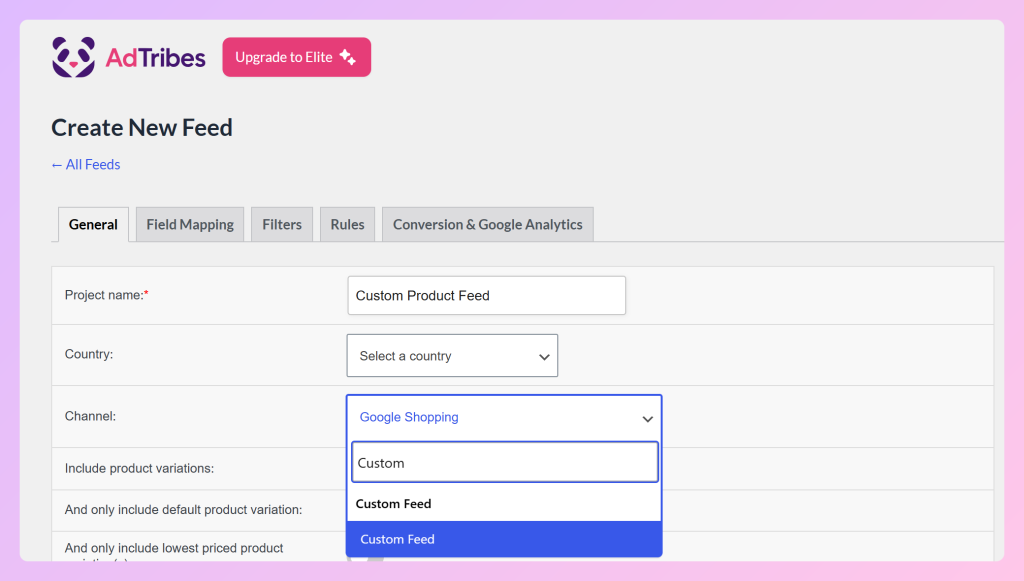The width and height of the screenshot is (1024, 581).
Task: Open the Field Mapping tab
Action: [x=190, y=225]
